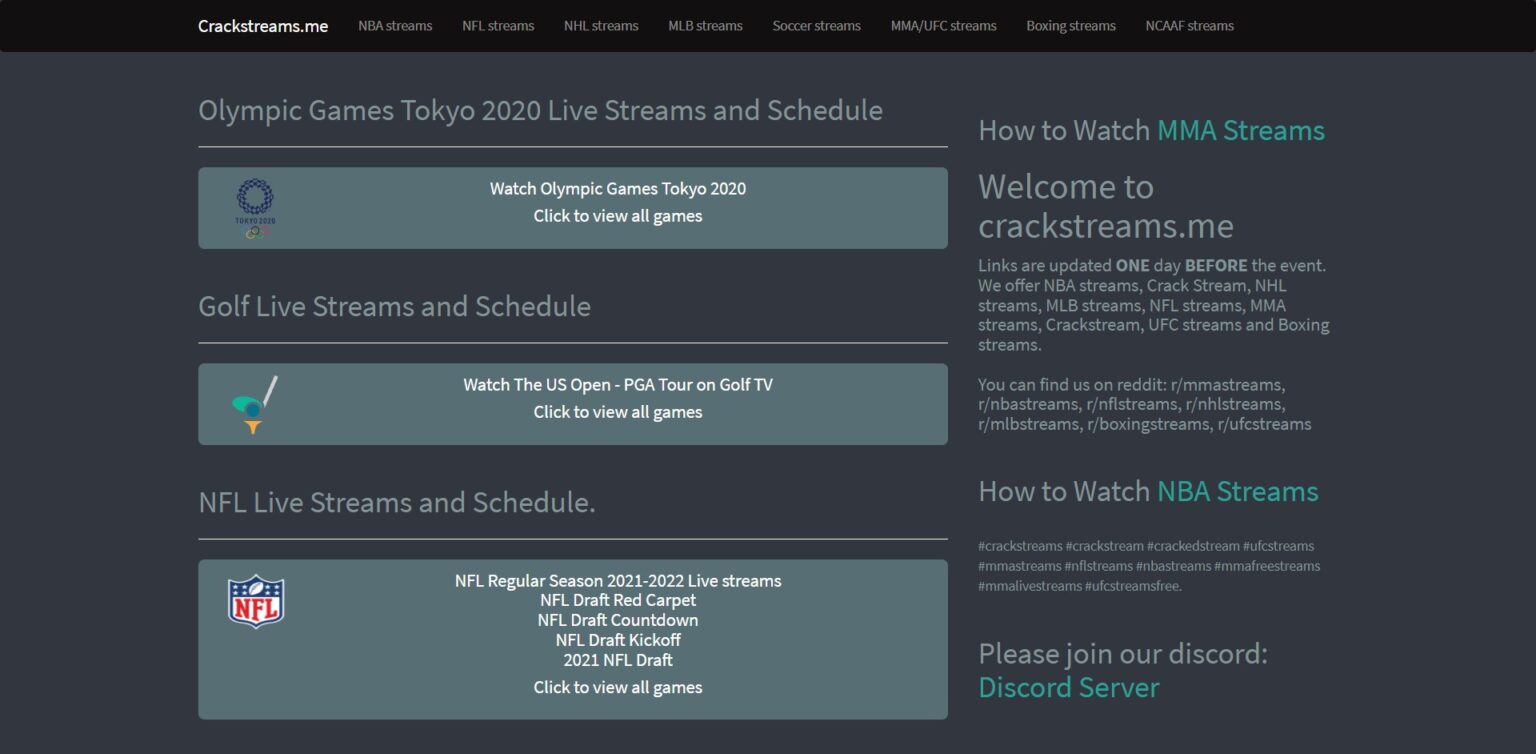Open the NFL streams section

498,26
